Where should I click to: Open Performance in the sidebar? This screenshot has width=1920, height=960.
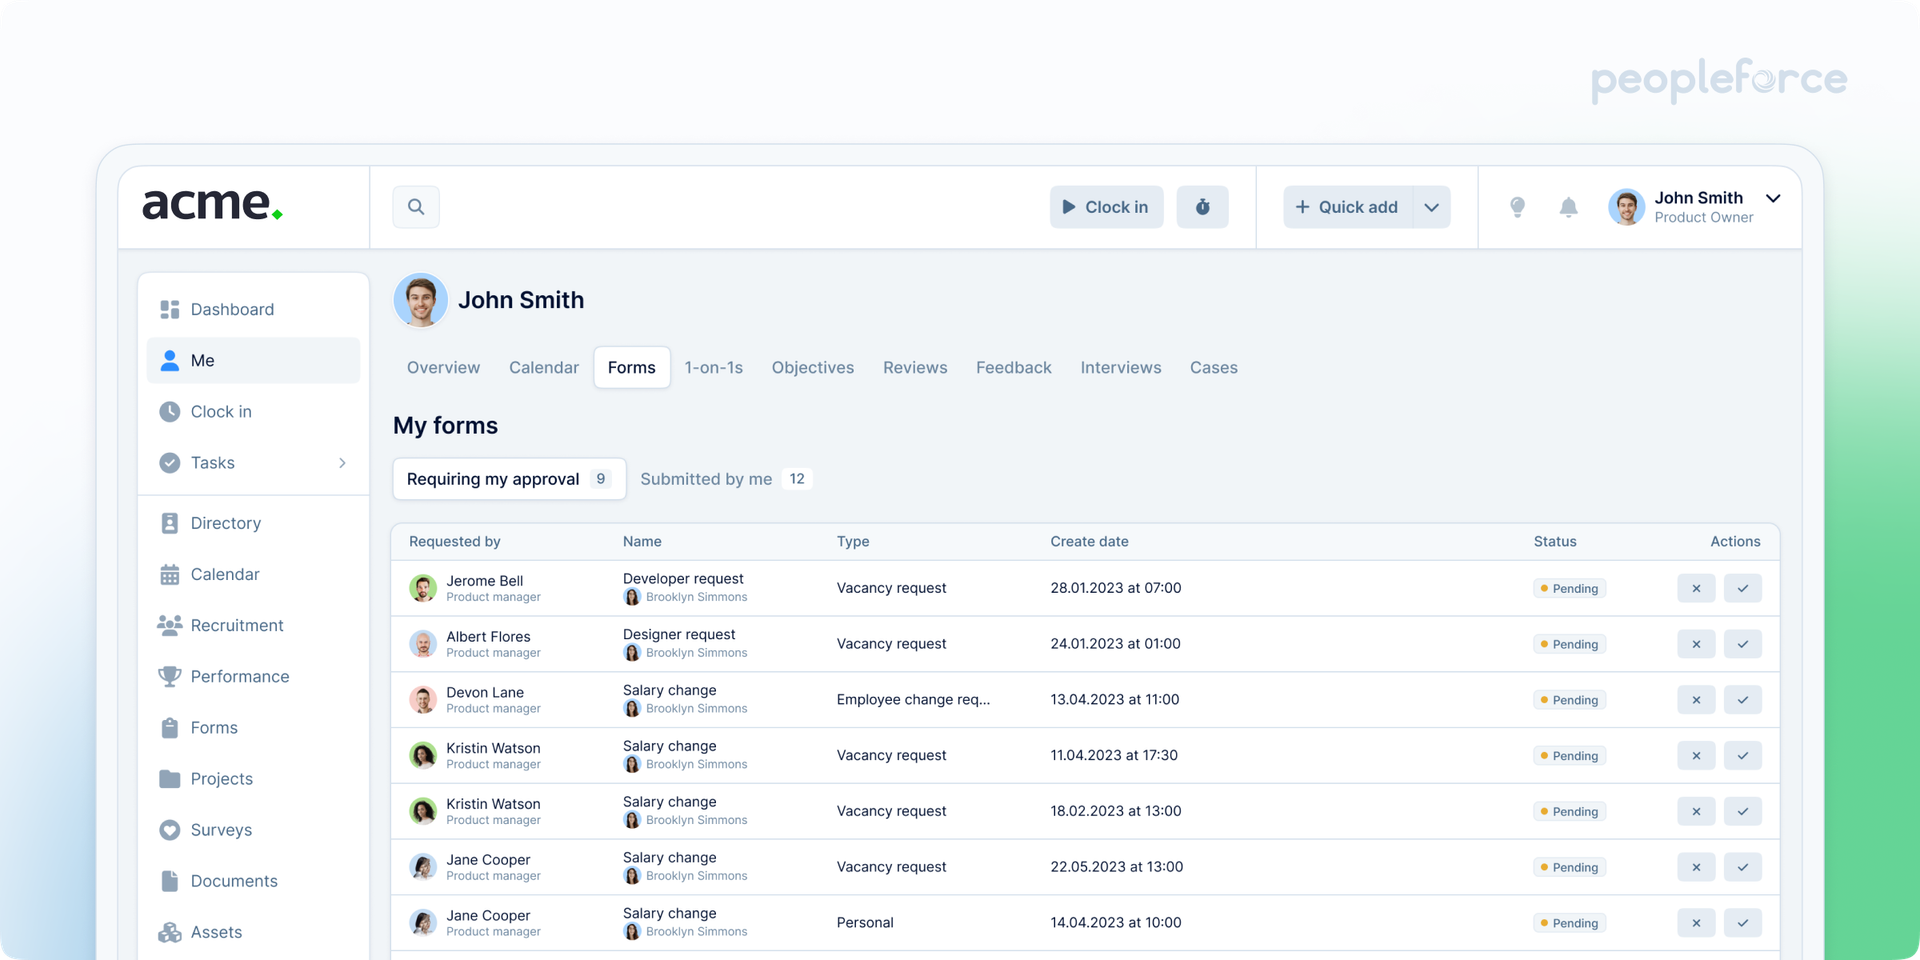[253, 676]
